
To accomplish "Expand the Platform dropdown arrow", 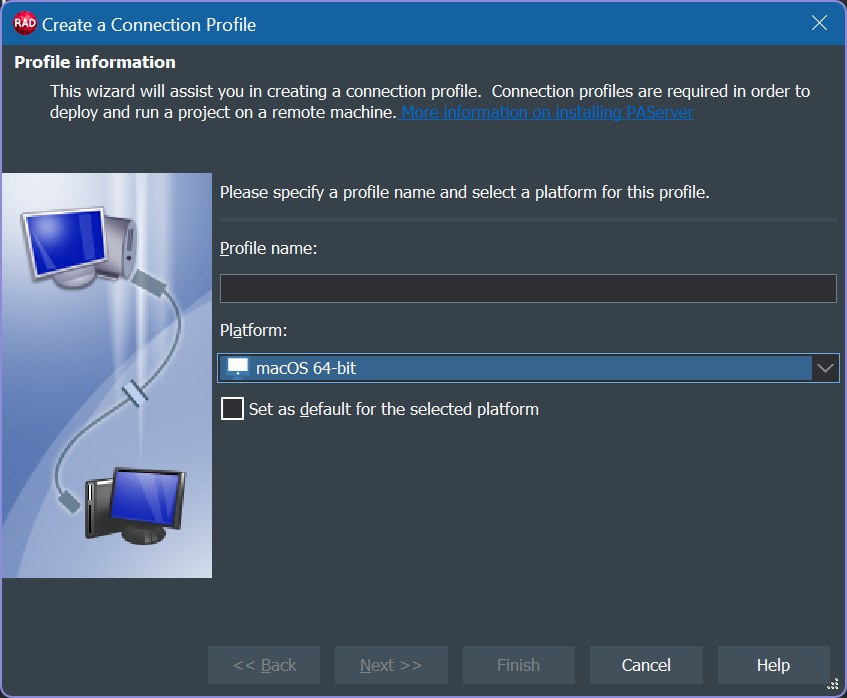I will pyautogui.click(x=825, y=368).
